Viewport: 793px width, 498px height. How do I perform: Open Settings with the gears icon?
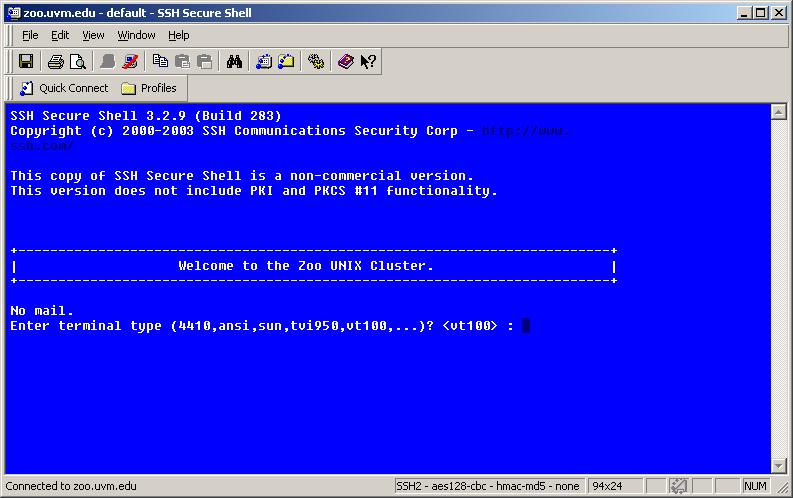click(316, 62)
